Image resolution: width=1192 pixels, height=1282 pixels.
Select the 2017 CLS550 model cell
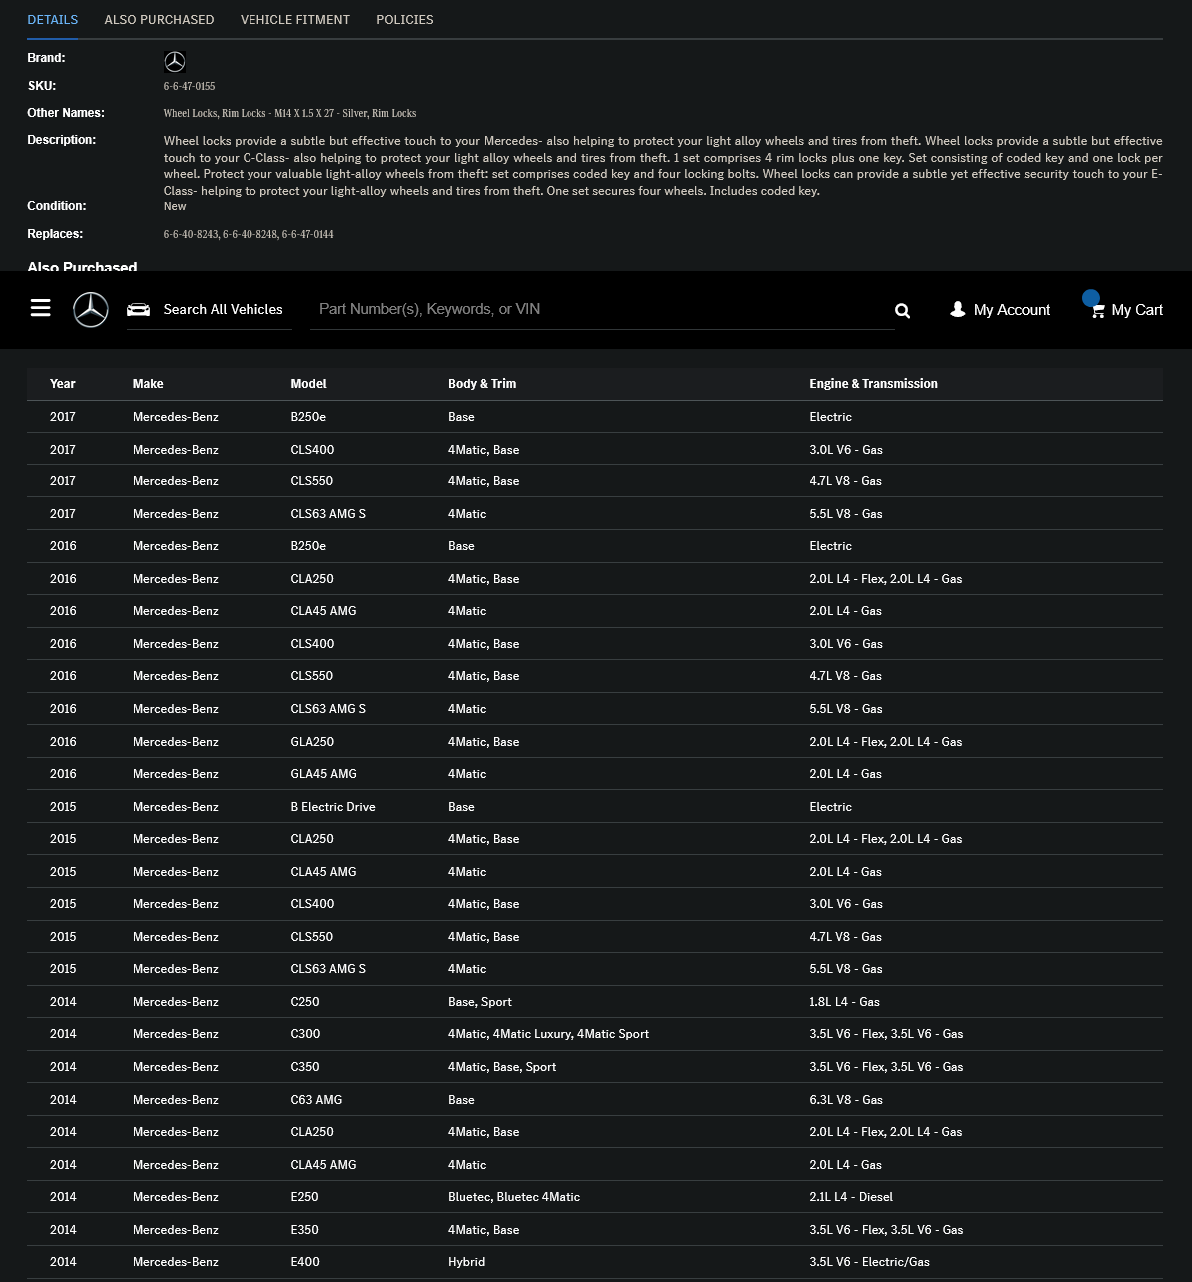click(x=311, y=481)
